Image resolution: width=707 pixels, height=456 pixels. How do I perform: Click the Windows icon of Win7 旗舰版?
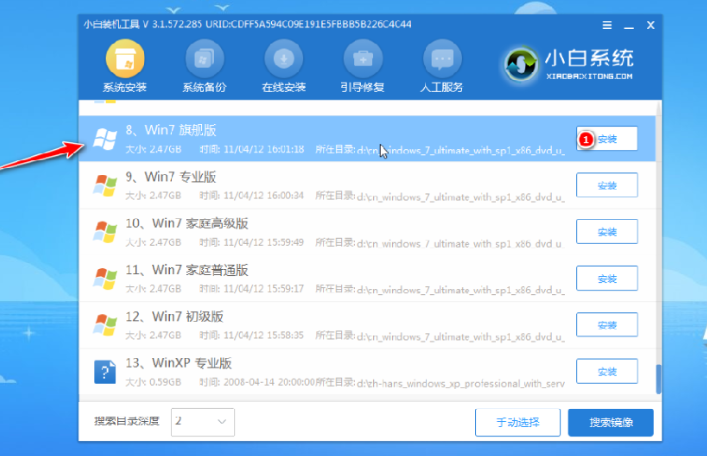click(x=105, y=139)
